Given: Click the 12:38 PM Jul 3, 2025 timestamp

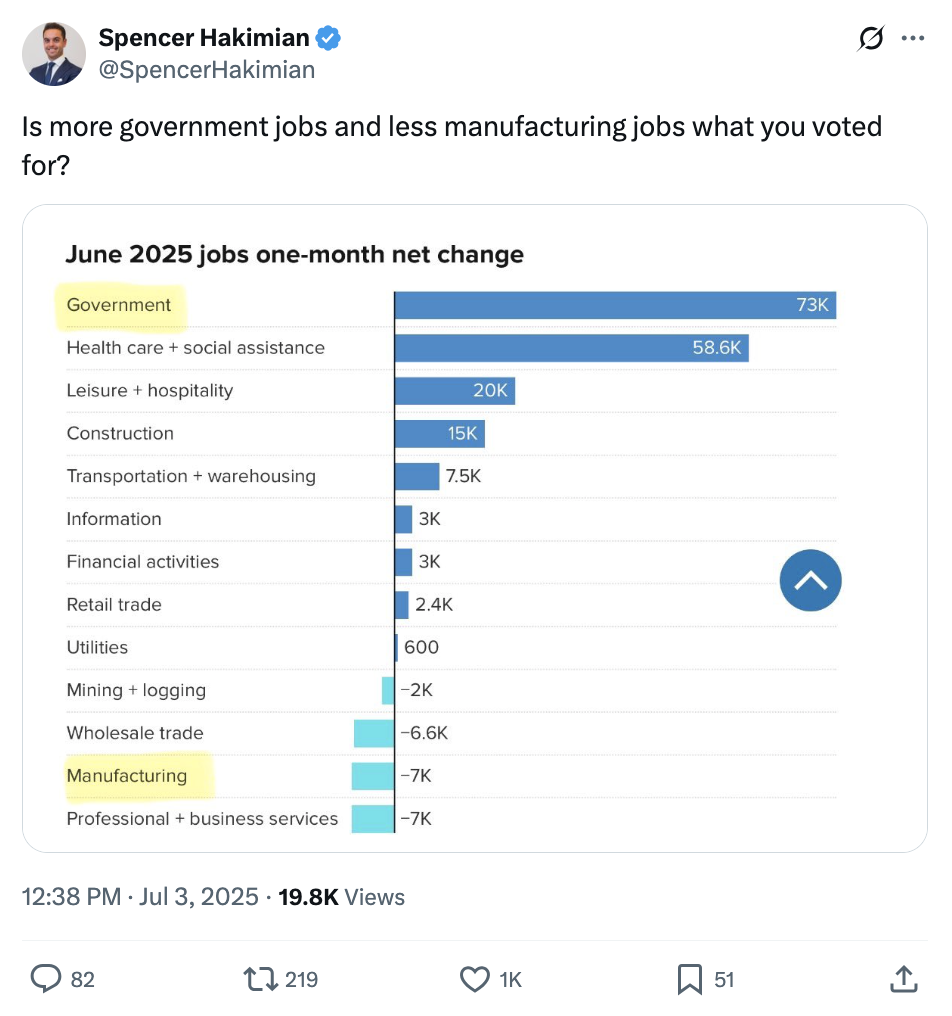Looking at the screenshot, I should coord(140,897).
